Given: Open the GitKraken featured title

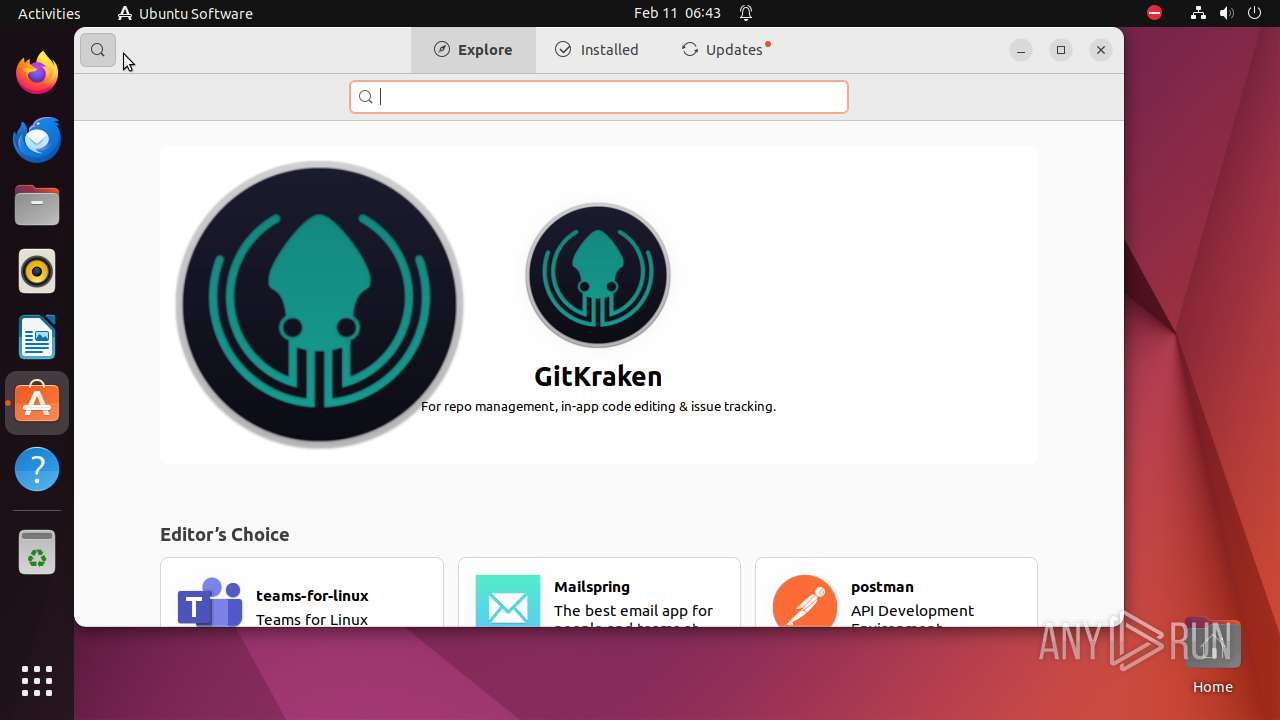Looking at the screenshot, I should point(598,376).
